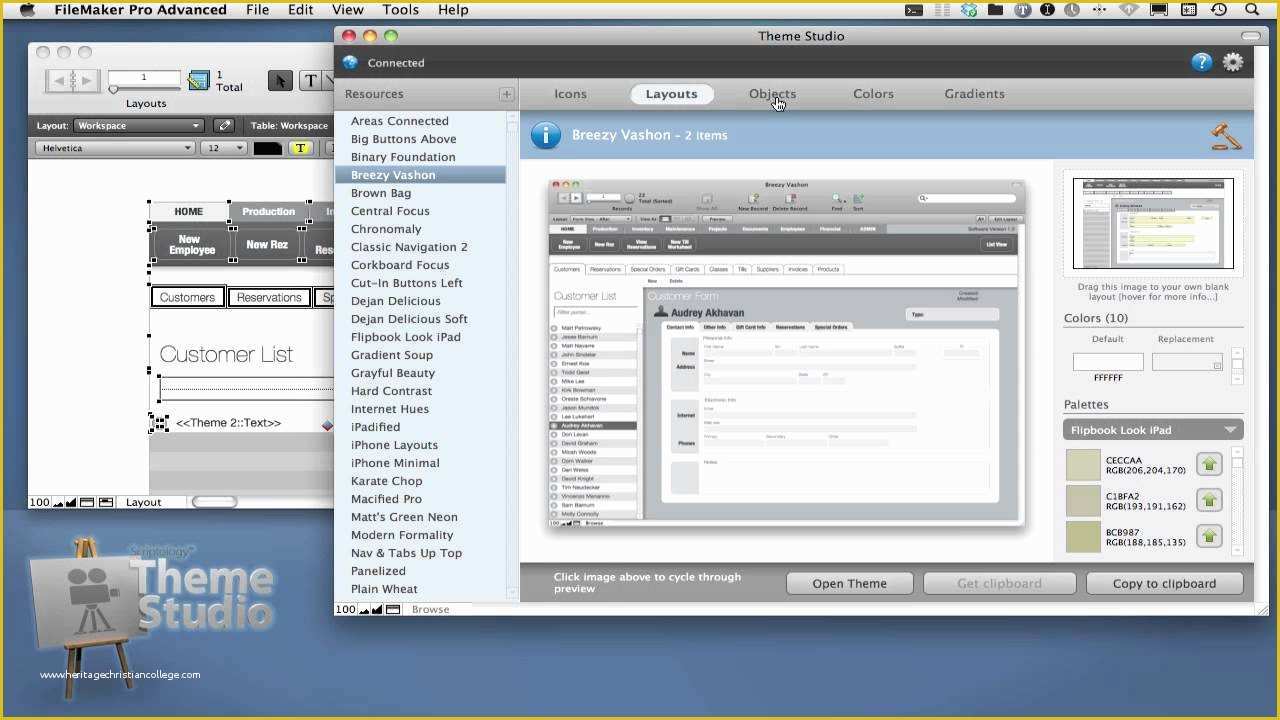Click the Copy to clipboard button
The width and height of the screenshot is (1280, 720).
(1164, 584)
